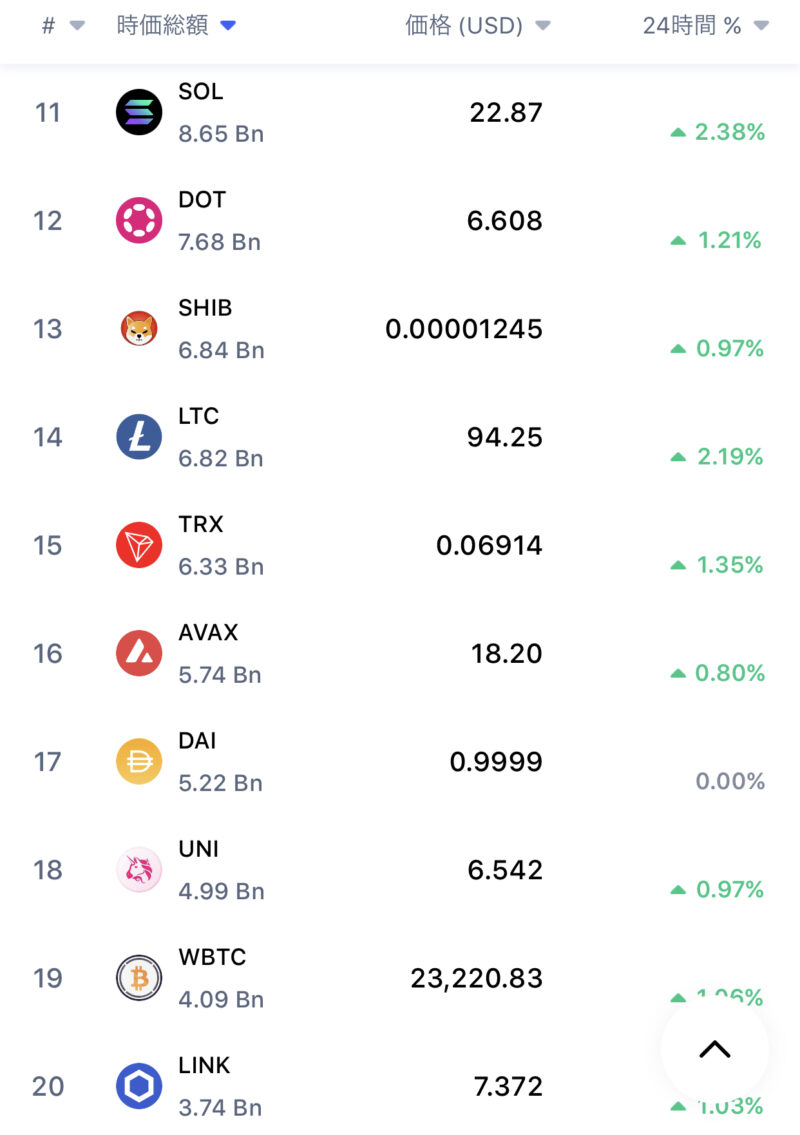Sort by rank number column arrow
The image size is (800, 1135).
(77, 26)
